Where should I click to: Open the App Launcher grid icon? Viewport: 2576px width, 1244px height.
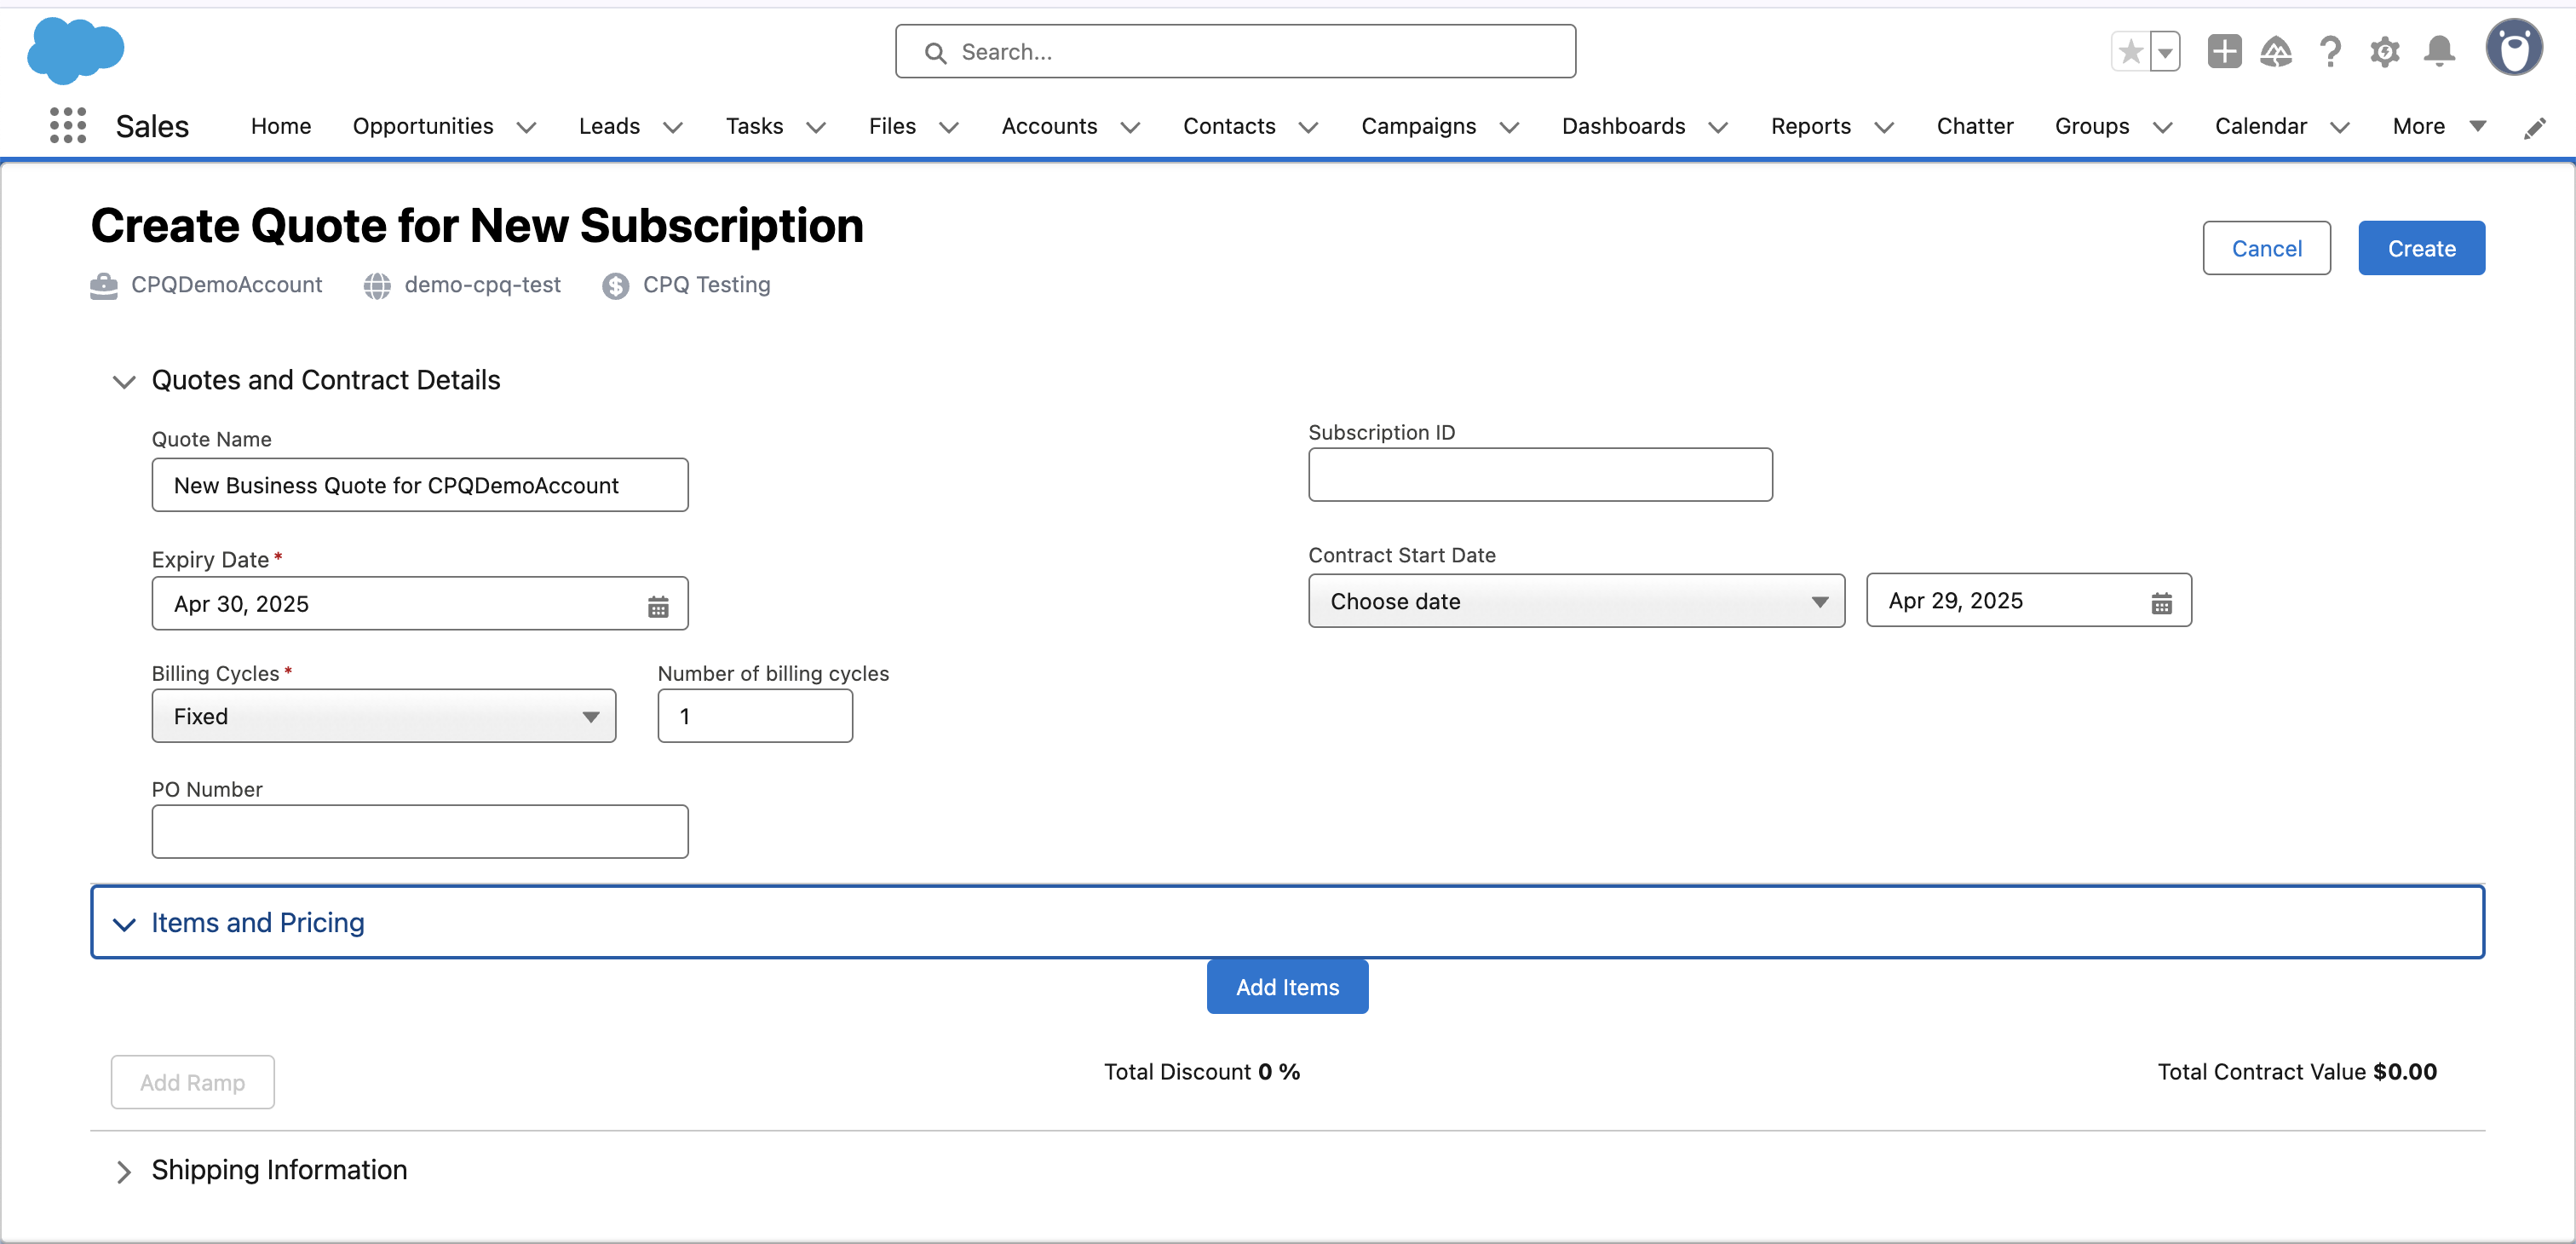coord(66,126)
